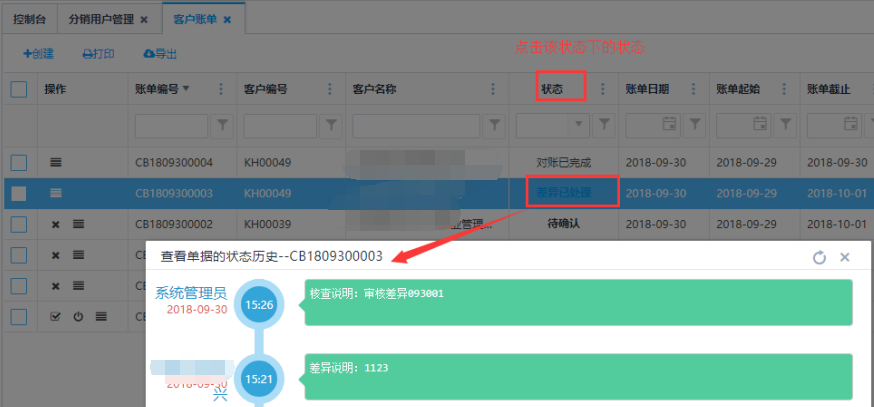This screenshot has height=407, width=874.
Task: Open menu icon for bill CB1809300004
Action: click(56, 162)
